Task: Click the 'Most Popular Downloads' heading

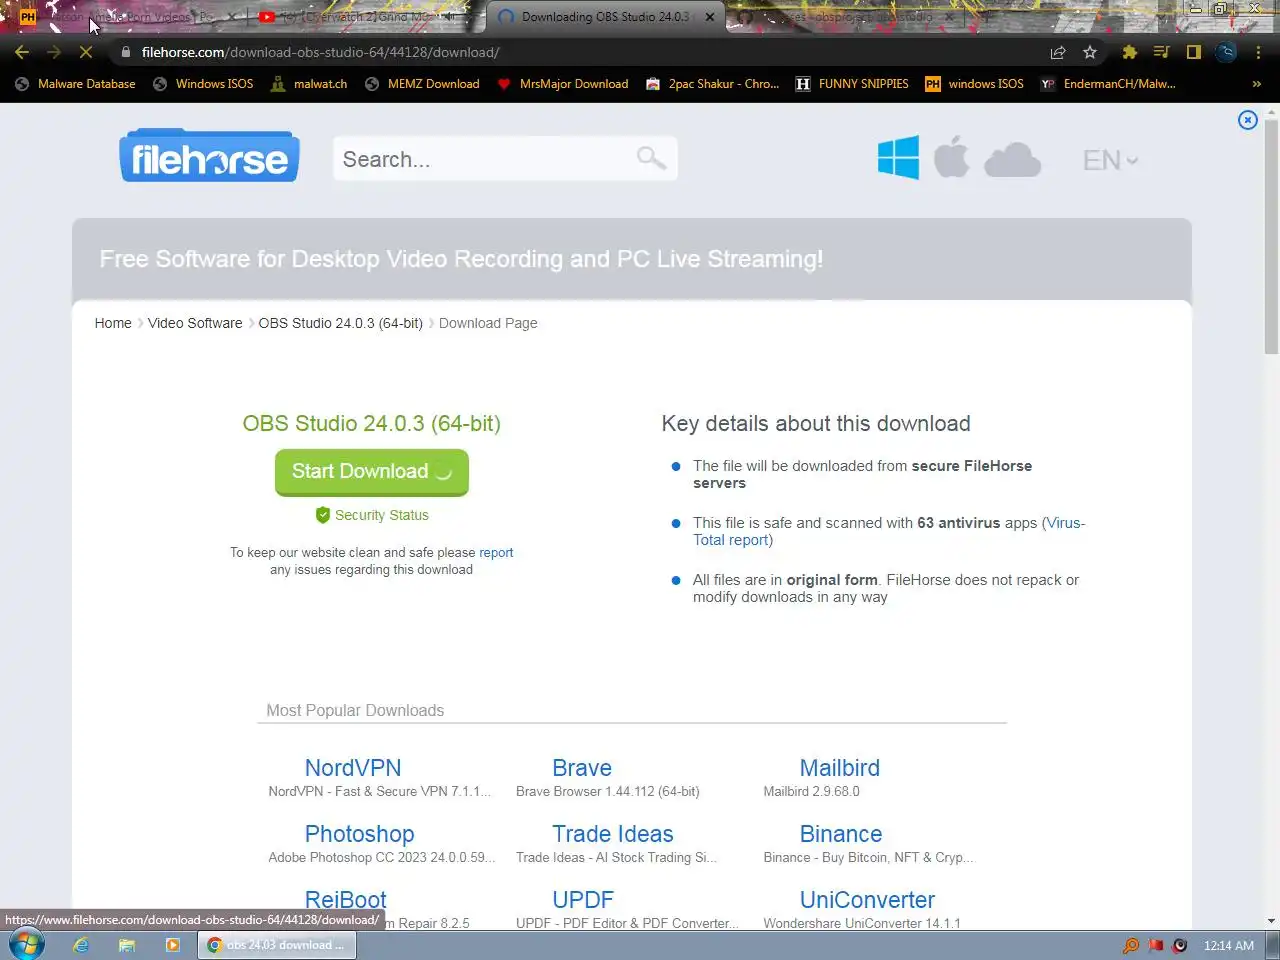Action: pos(355,710)
